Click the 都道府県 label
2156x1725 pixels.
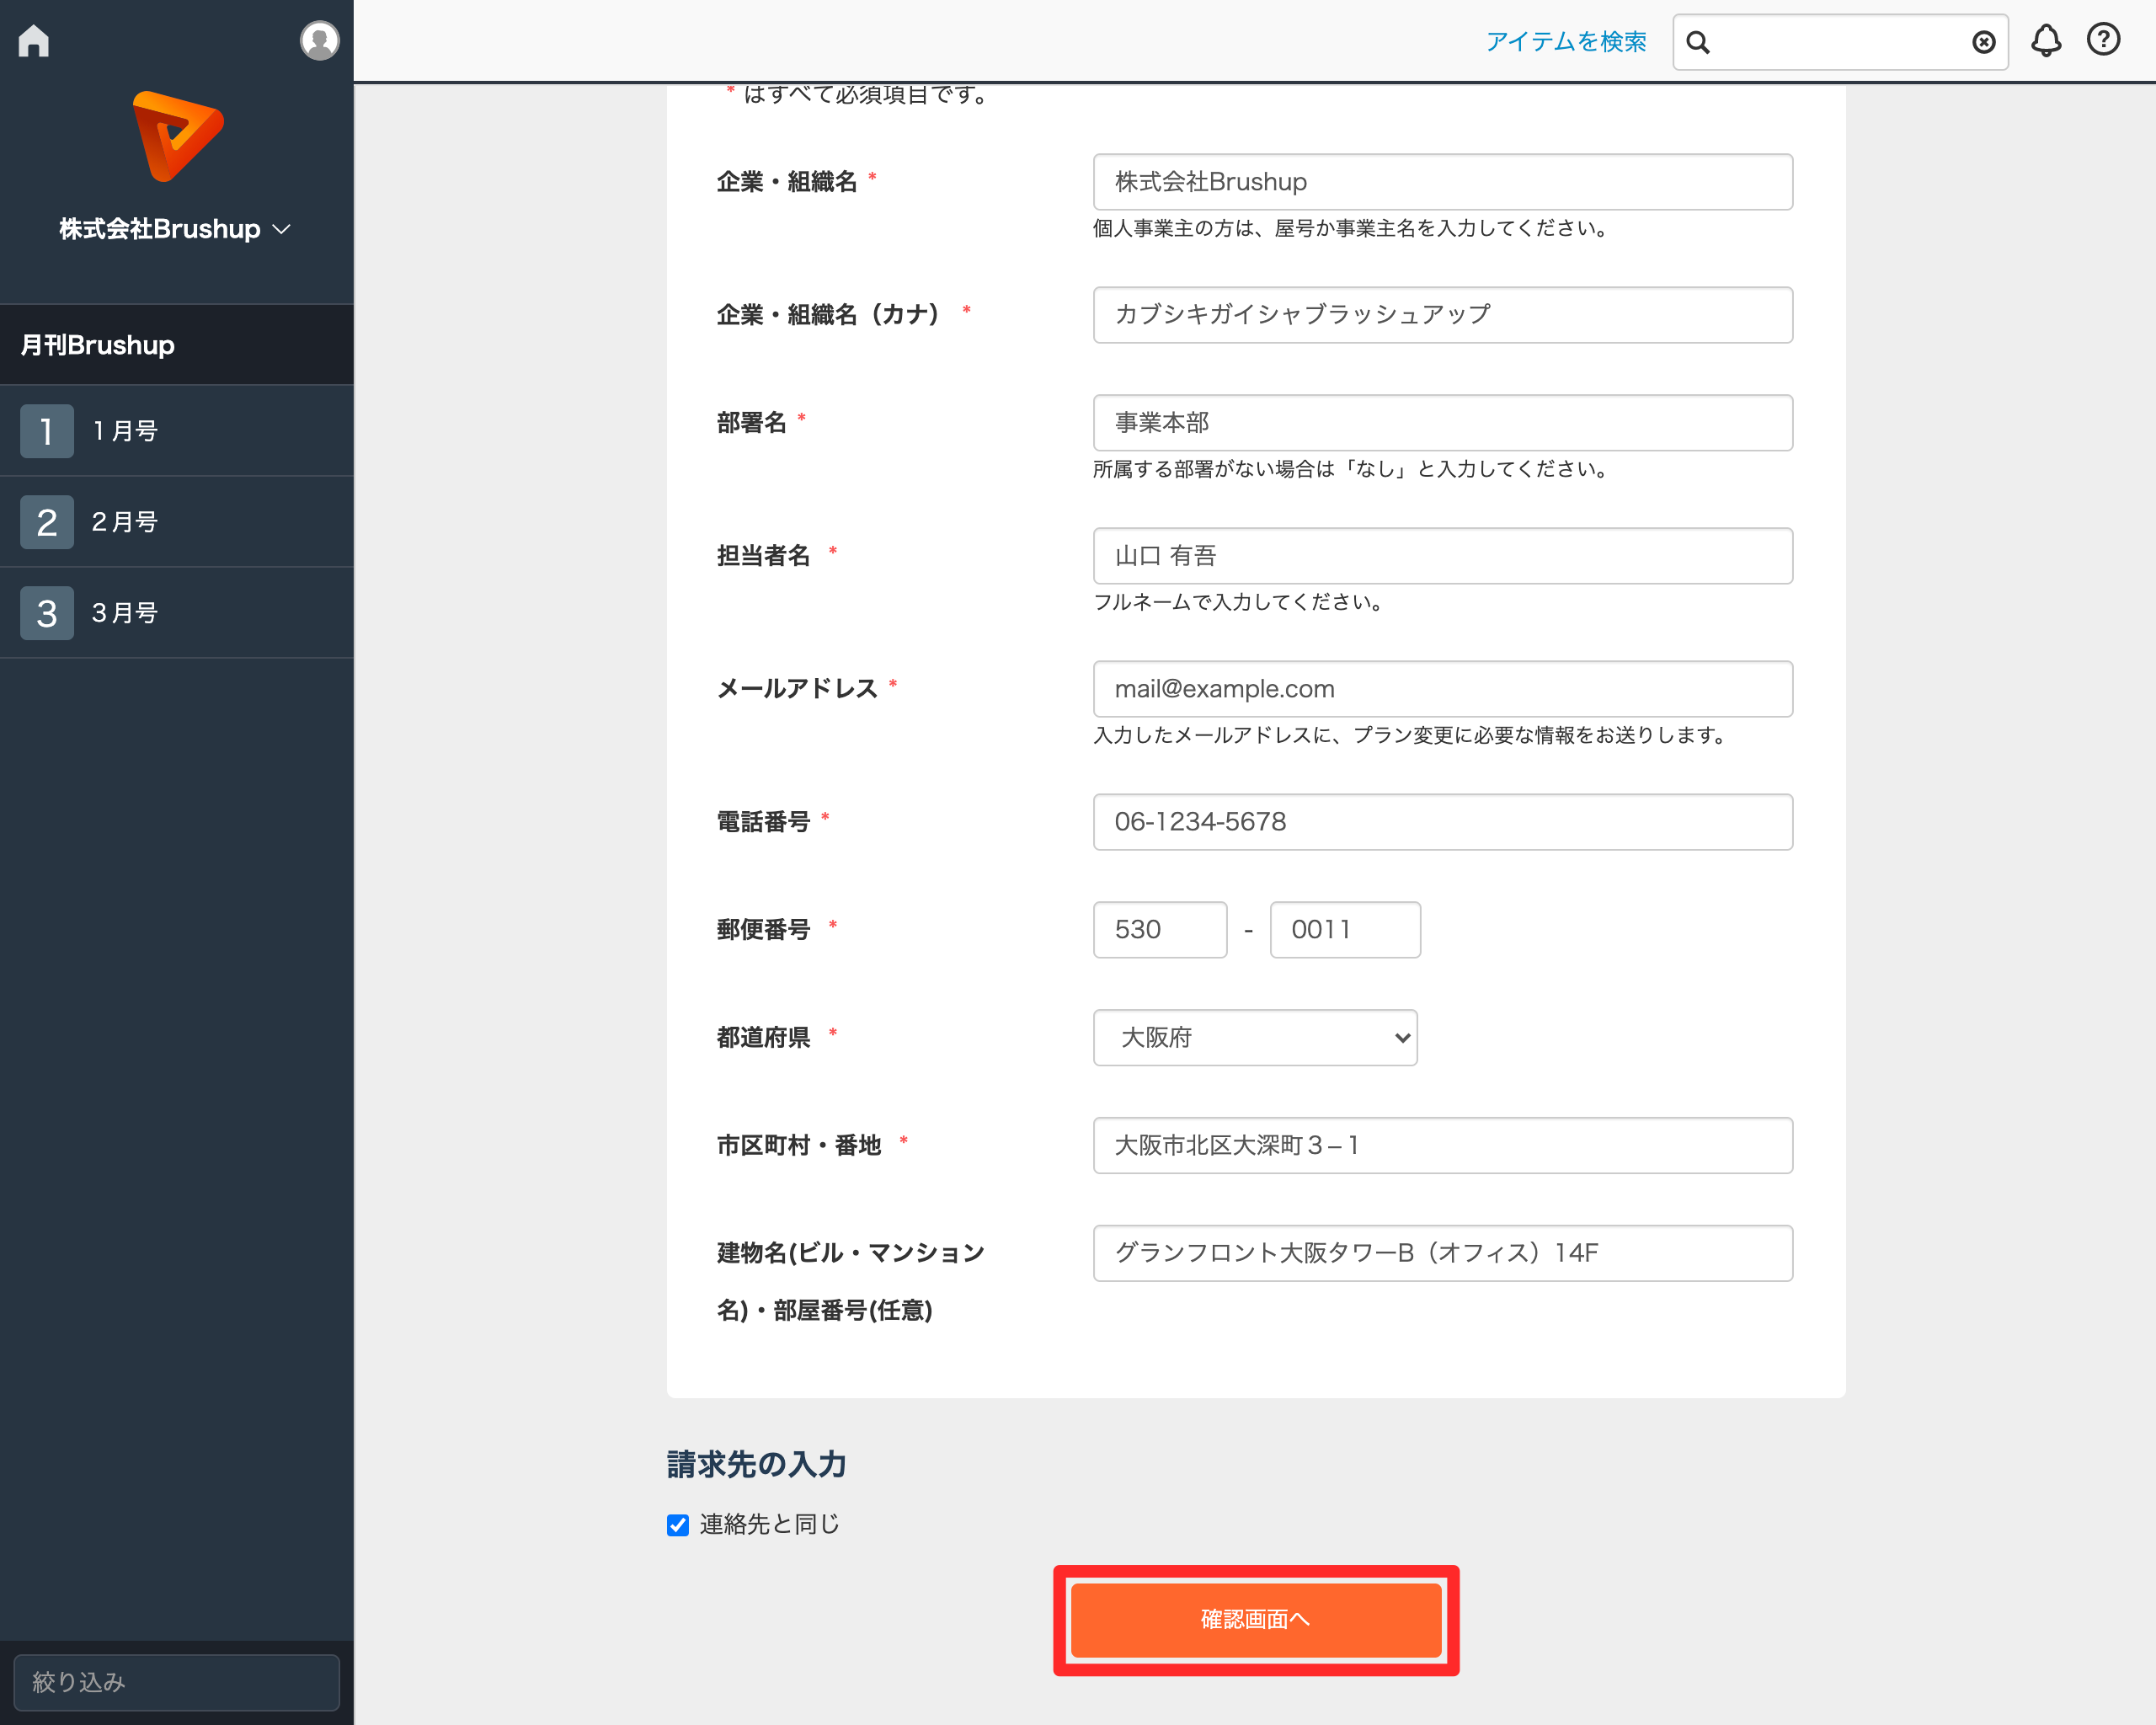(763, 1038)
